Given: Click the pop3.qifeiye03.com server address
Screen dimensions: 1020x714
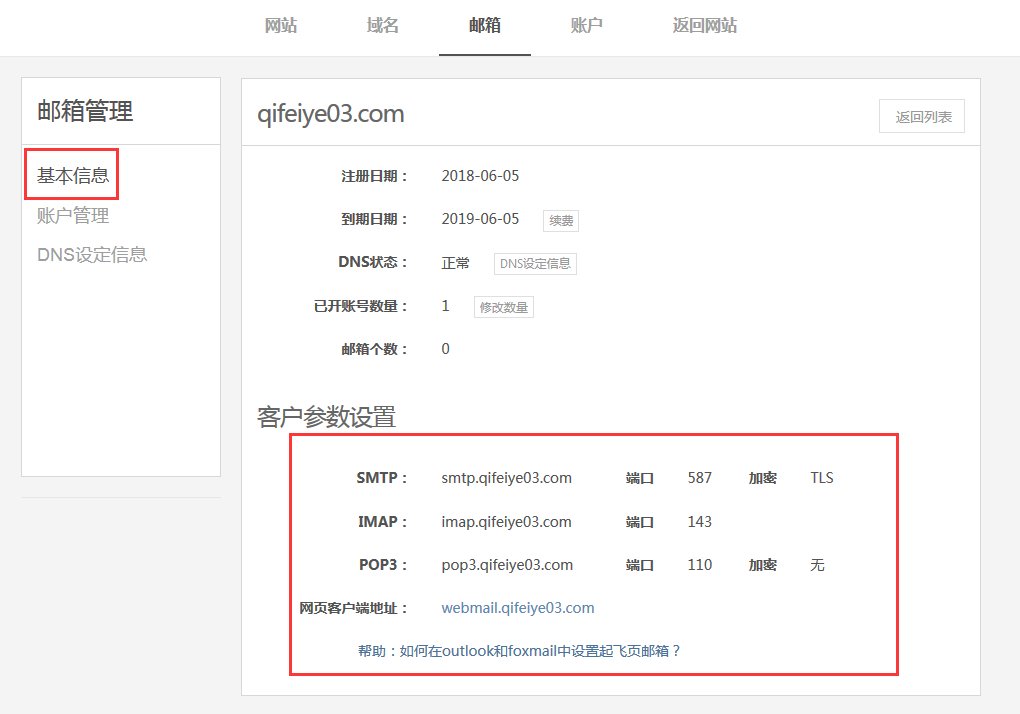Looking at the screenshot, I should (x=507, y=565).
